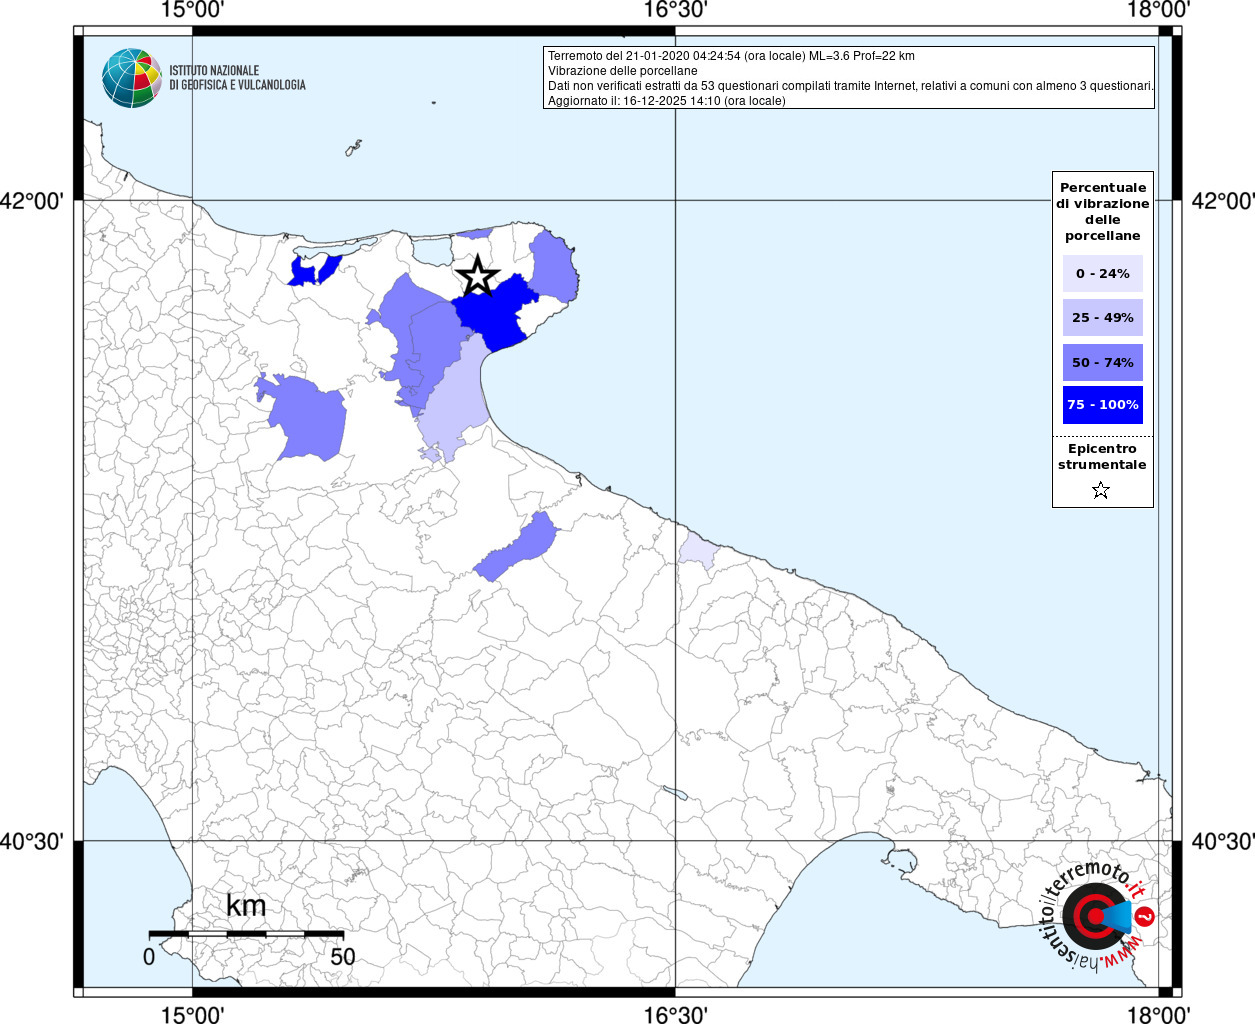The height and width of the screenshot is (1024, 1255).
Task: Click the 'km' scale bar label
Action: click(x=246, y=906)
